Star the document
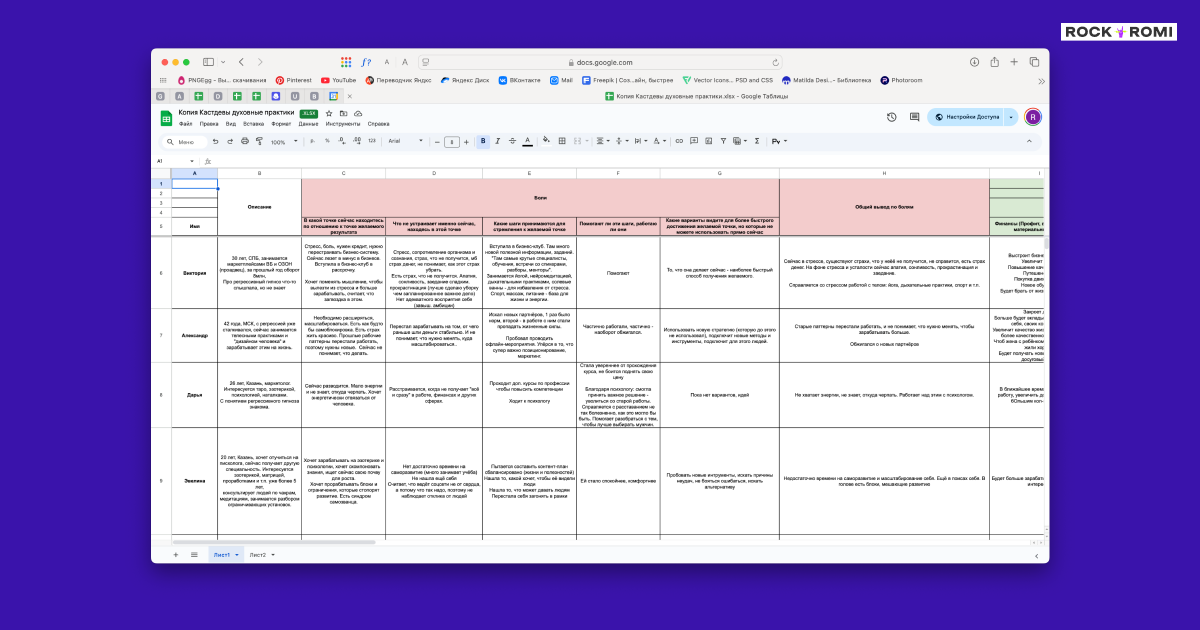The width and height of the screenshot is (1200, 630). (329, 113)
